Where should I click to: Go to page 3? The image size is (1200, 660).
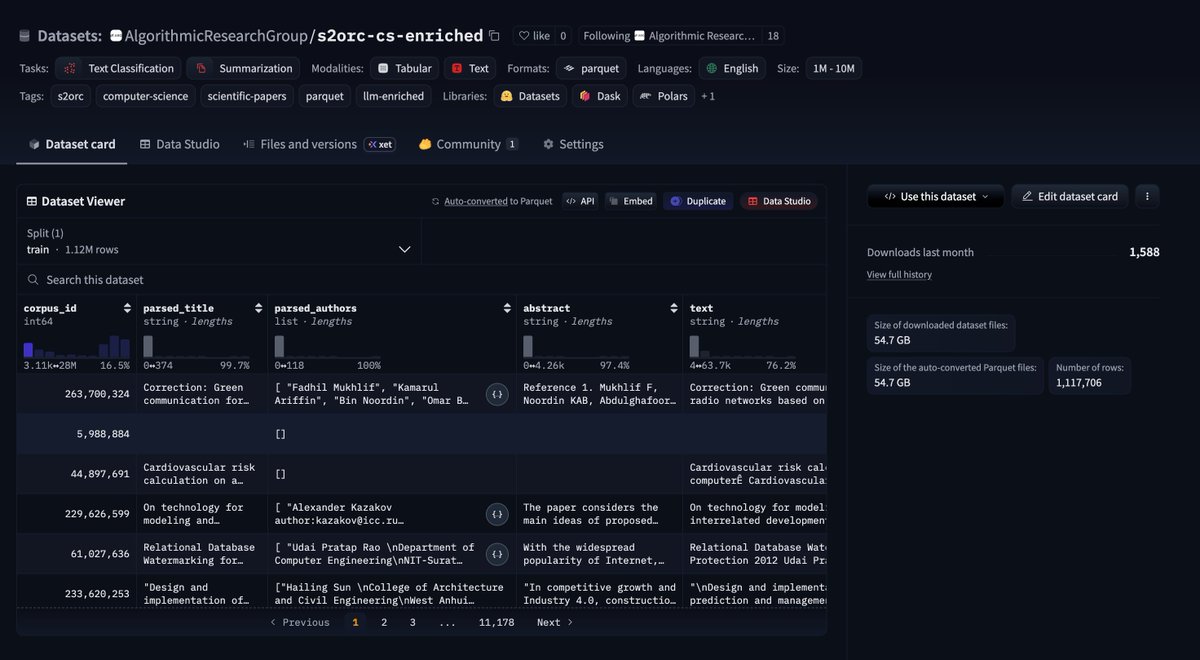[412, 622]
